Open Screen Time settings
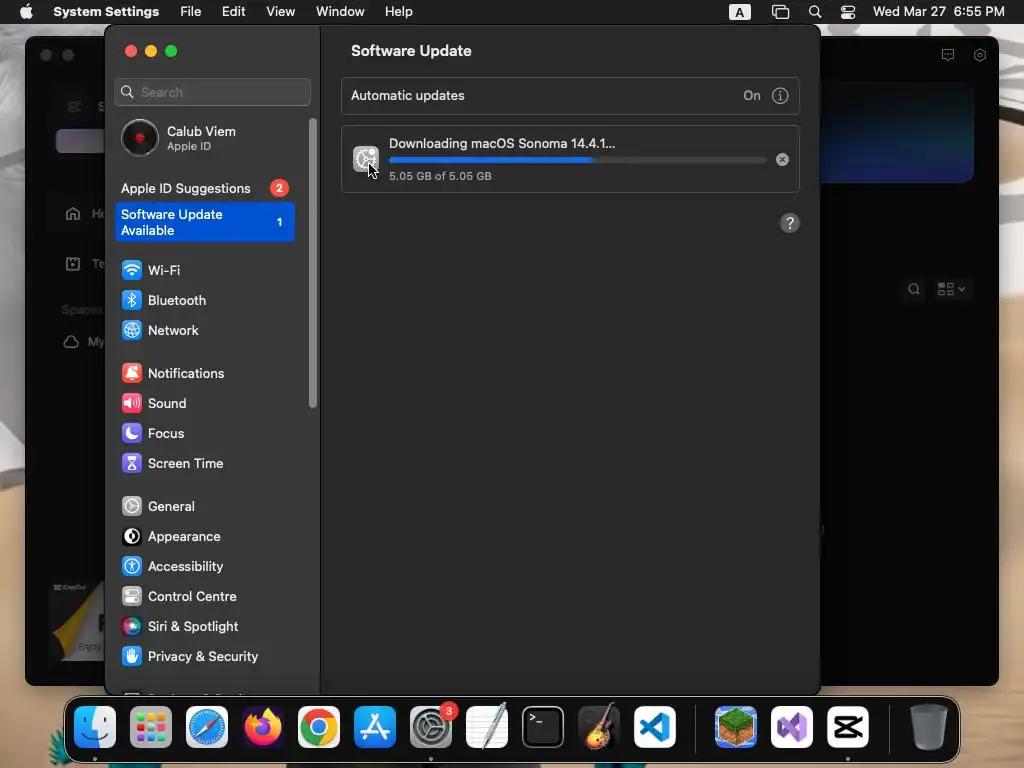 click(x=204, y=463)
